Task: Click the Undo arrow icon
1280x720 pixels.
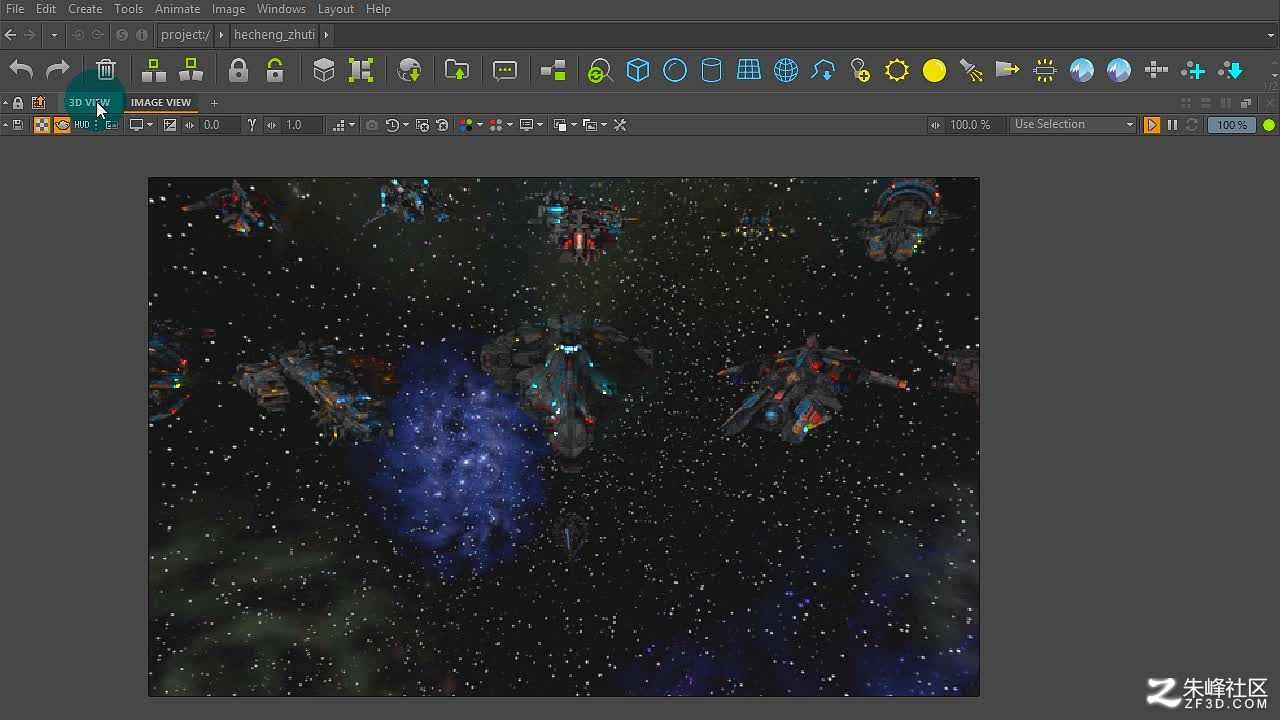Action: point(21,70)
